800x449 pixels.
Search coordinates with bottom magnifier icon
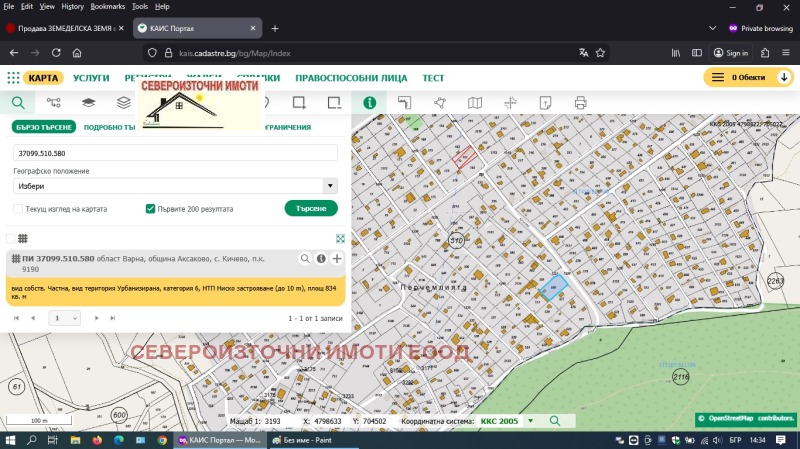click(x=555, y=421)
